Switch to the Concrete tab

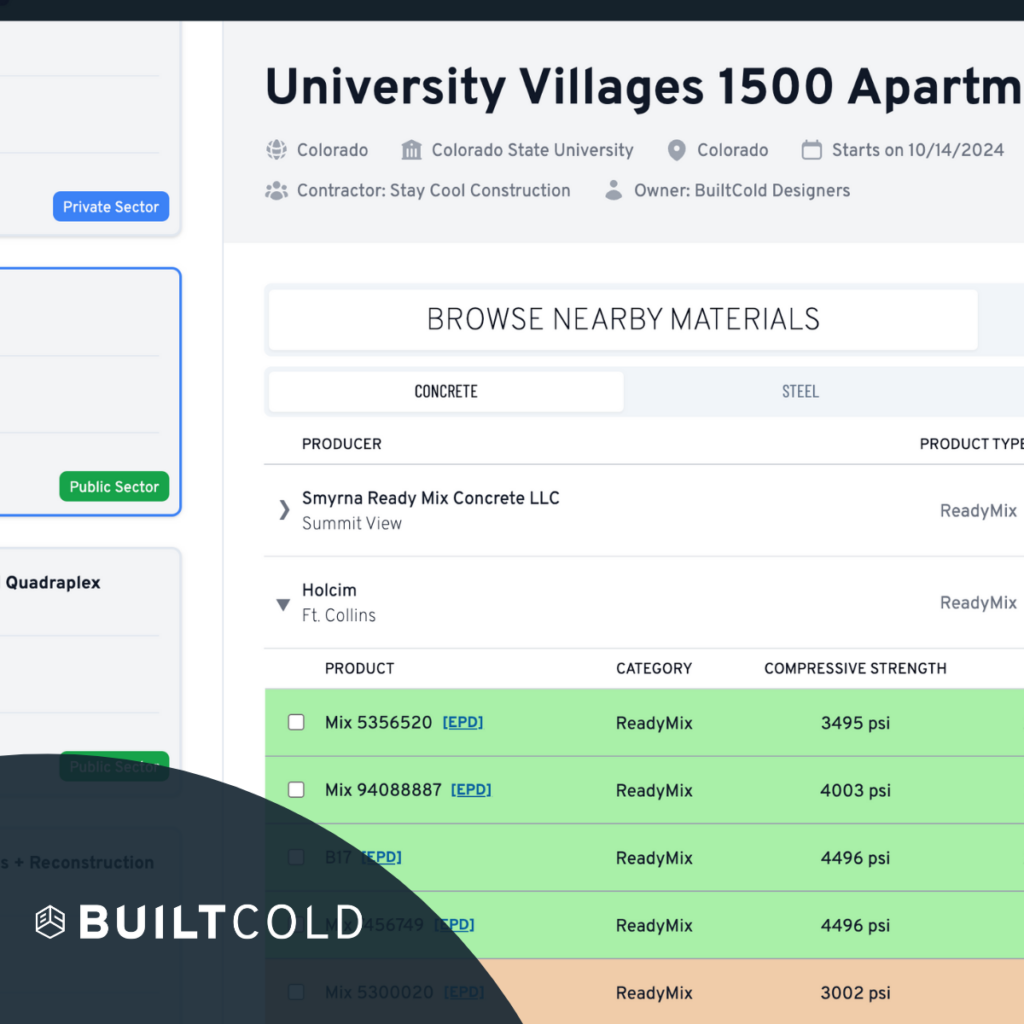446,391
